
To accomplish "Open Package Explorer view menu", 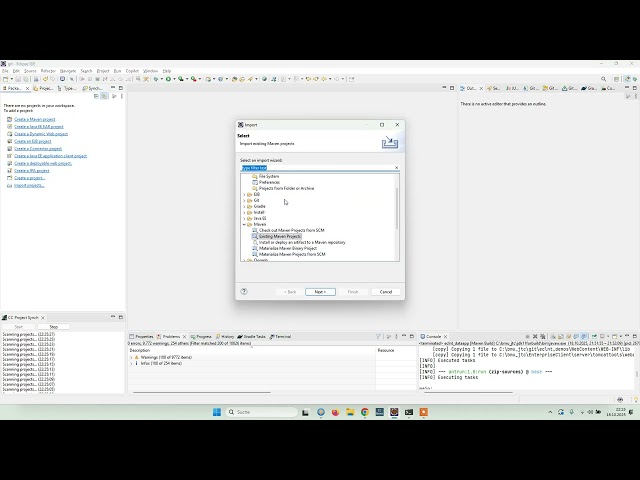I will 122,96.
